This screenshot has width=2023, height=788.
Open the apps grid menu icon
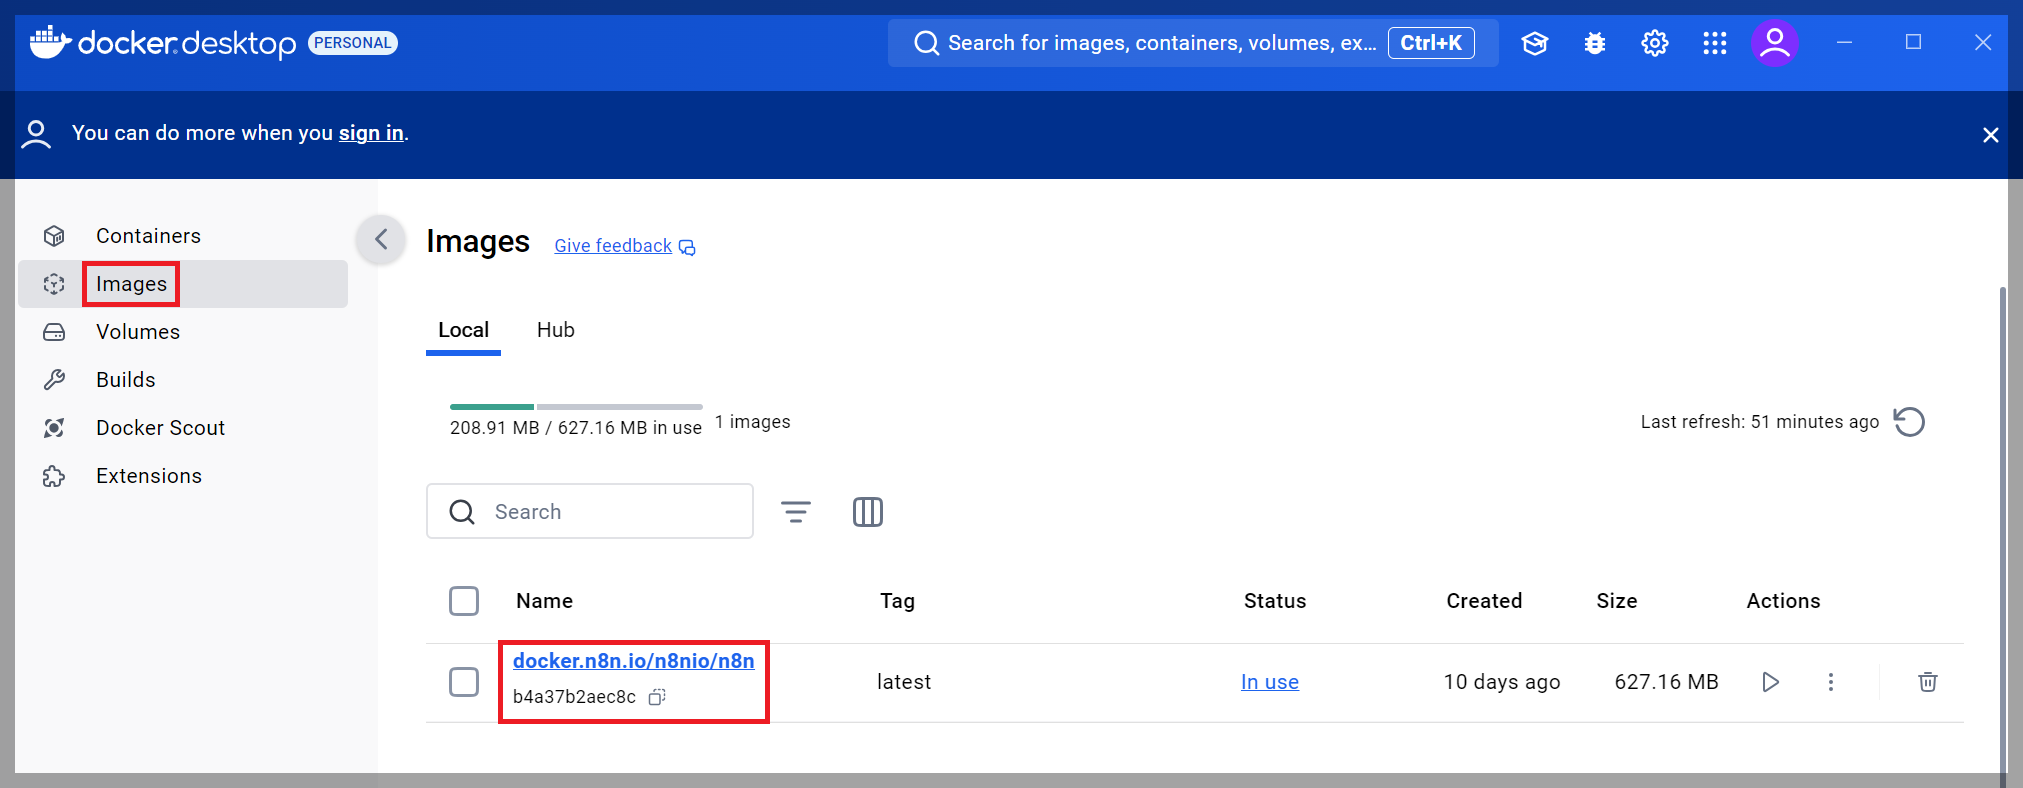[x=1715, y=43]
